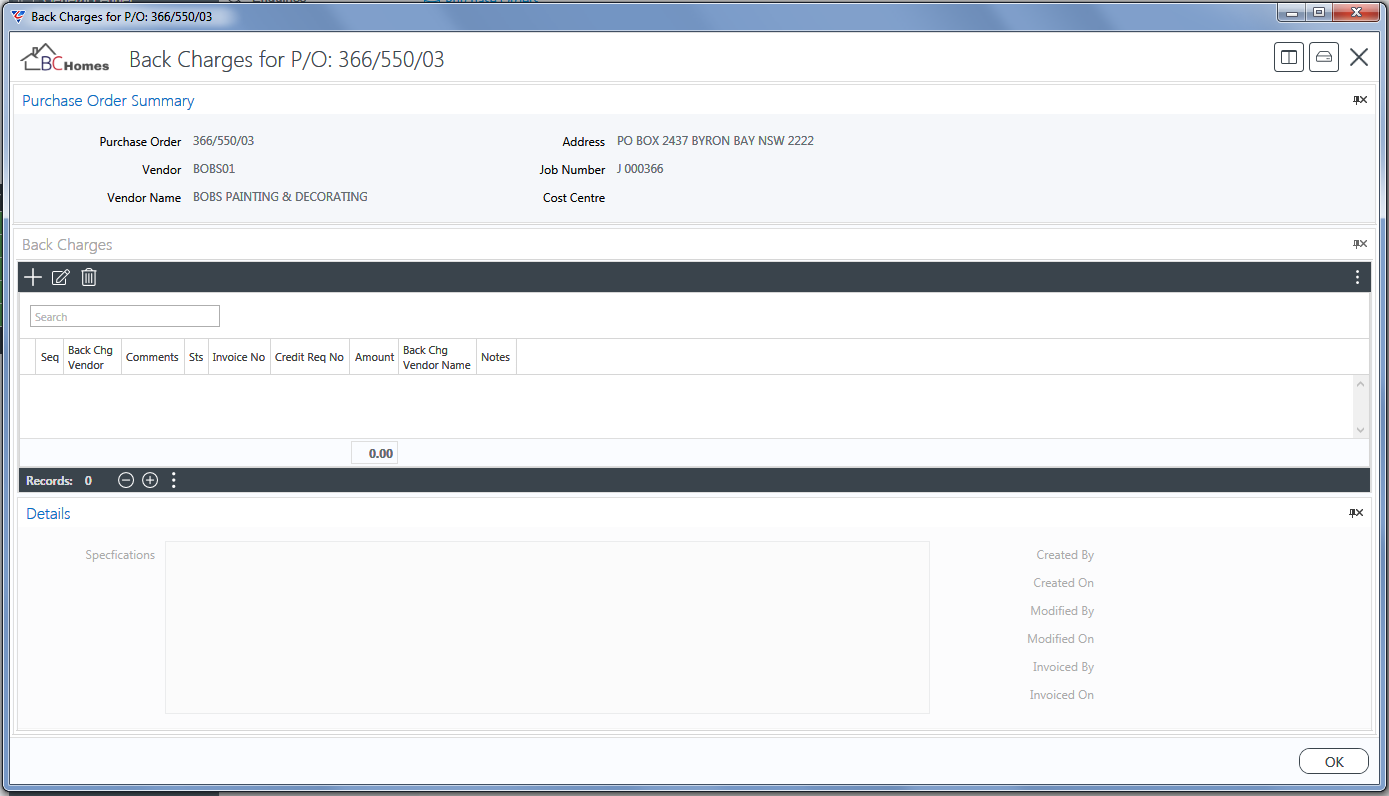The image size is (1389, 796).
Task: Expand rows with the plus circle icon
Action: 150,480
